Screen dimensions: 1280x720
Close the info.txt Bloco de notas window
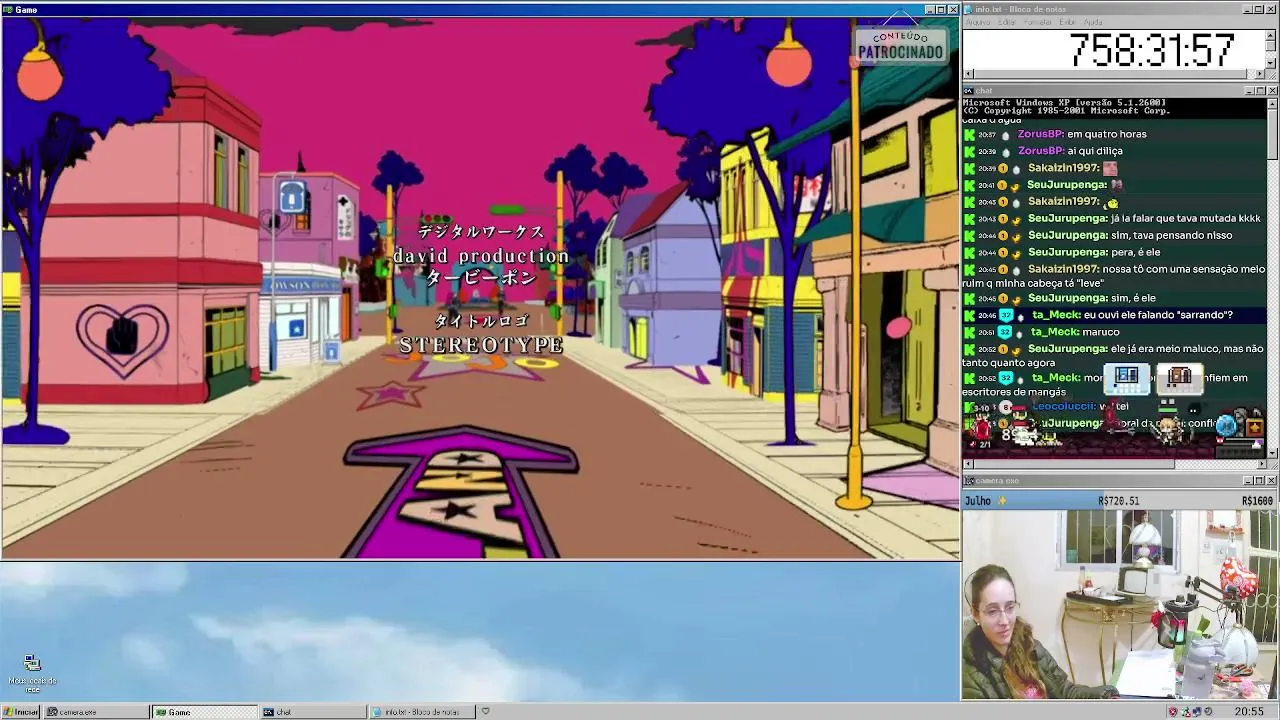coord(1272,9)
